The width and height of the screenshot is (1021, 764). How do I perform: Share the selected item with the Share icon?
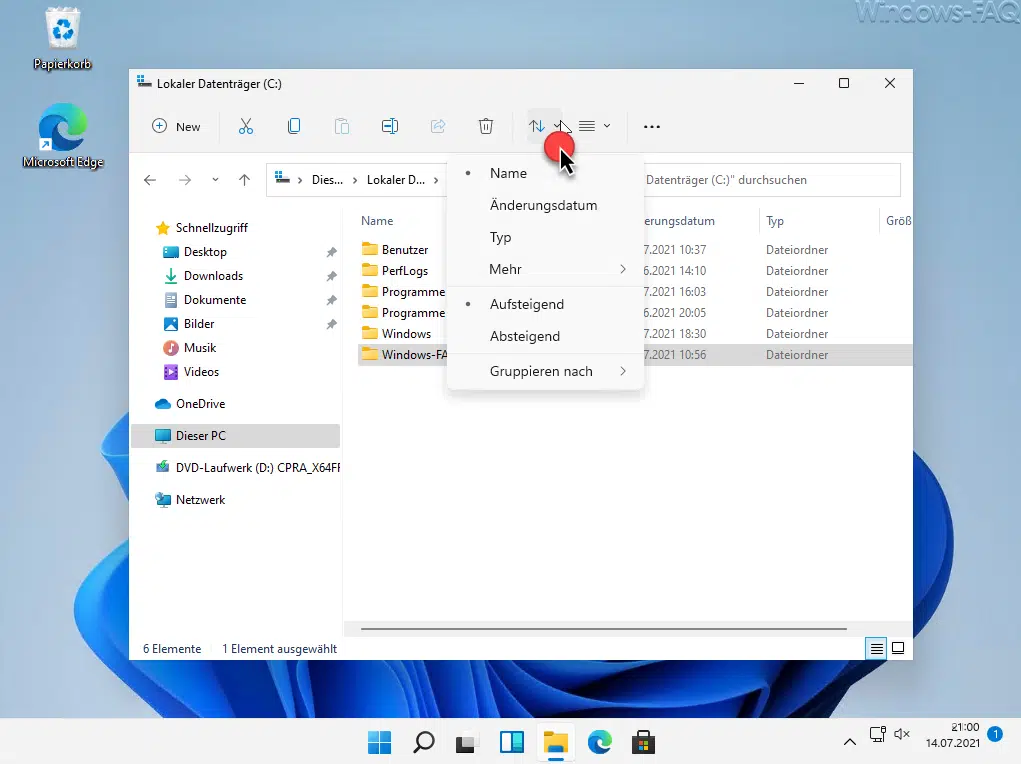click(438, 126)
